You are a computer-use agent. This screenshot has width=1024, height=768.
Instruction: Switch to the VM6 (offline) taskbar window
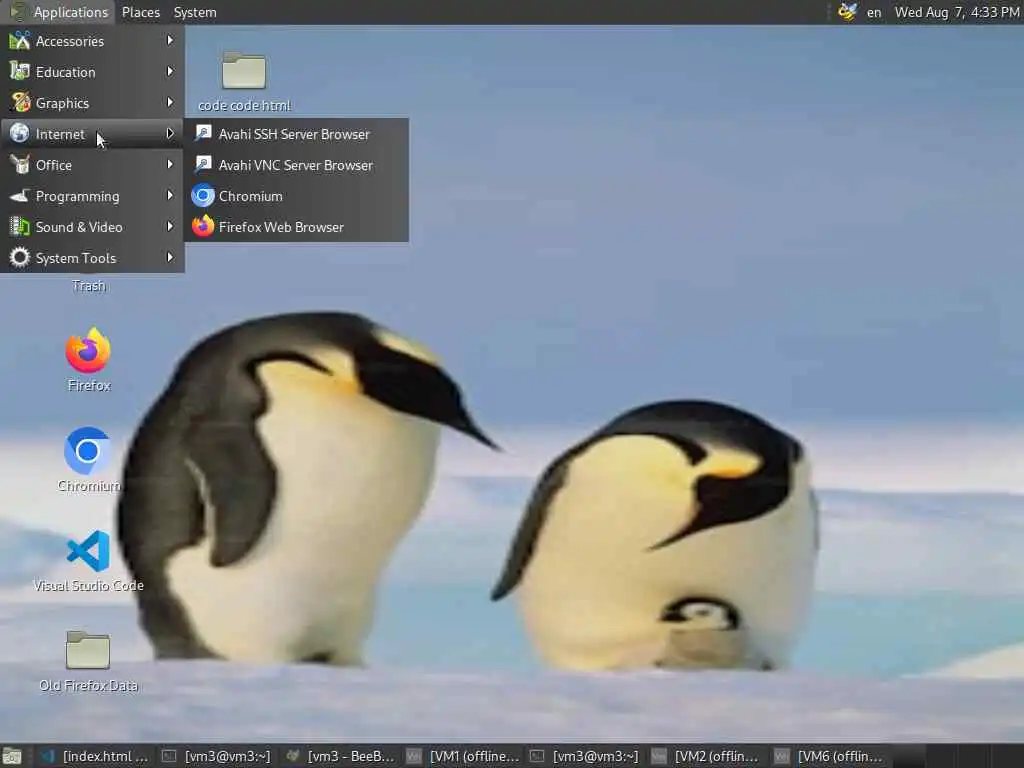[x=829, y=756]
